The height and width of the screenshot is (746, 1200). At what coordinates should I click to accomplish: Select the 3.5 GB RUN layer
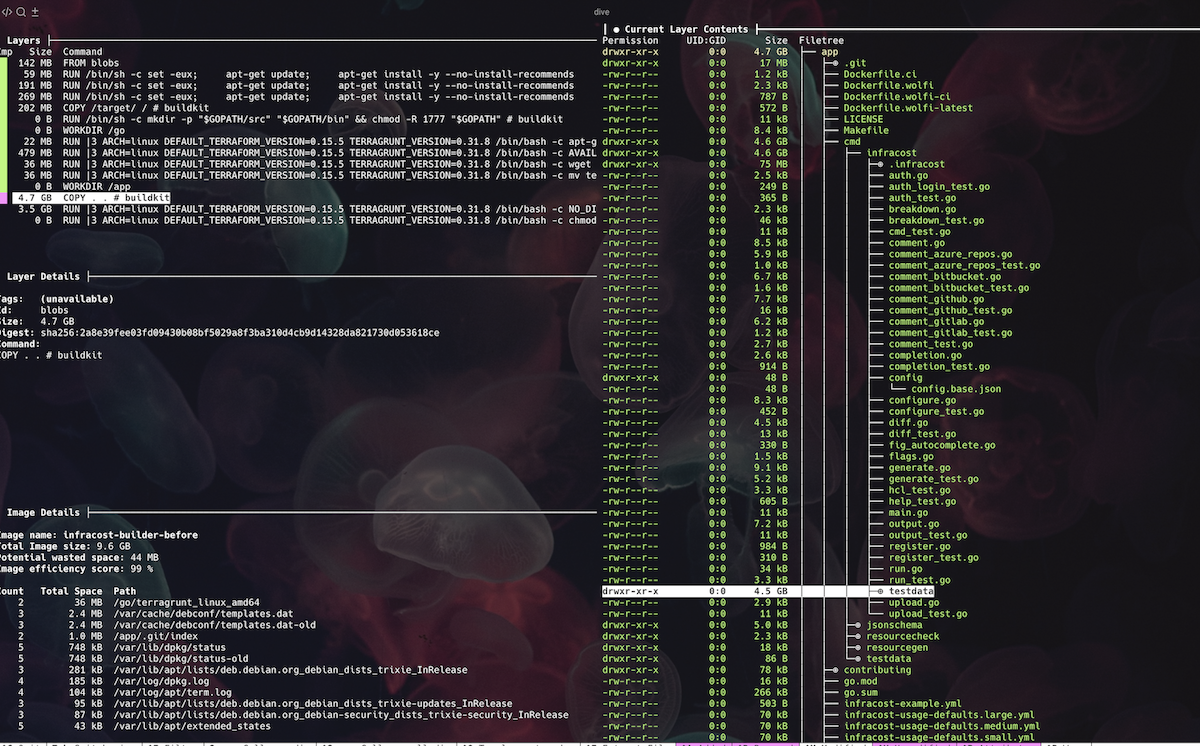click(300, 209)
